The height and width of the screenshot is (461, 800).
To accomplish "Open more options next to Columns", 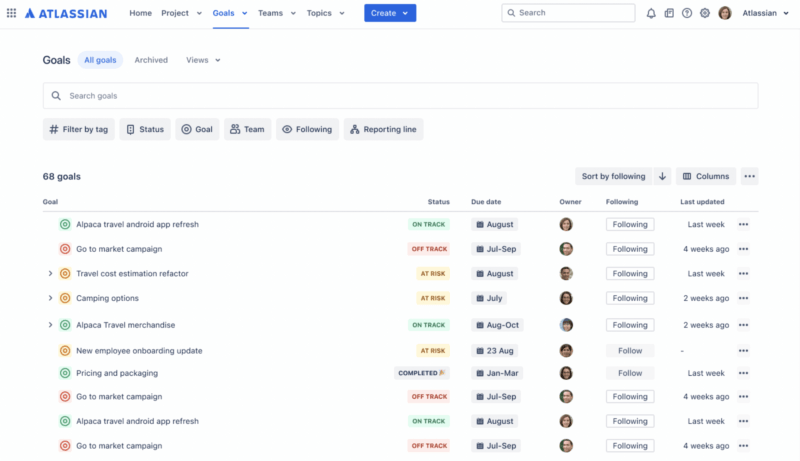I will tap(749, 176).
